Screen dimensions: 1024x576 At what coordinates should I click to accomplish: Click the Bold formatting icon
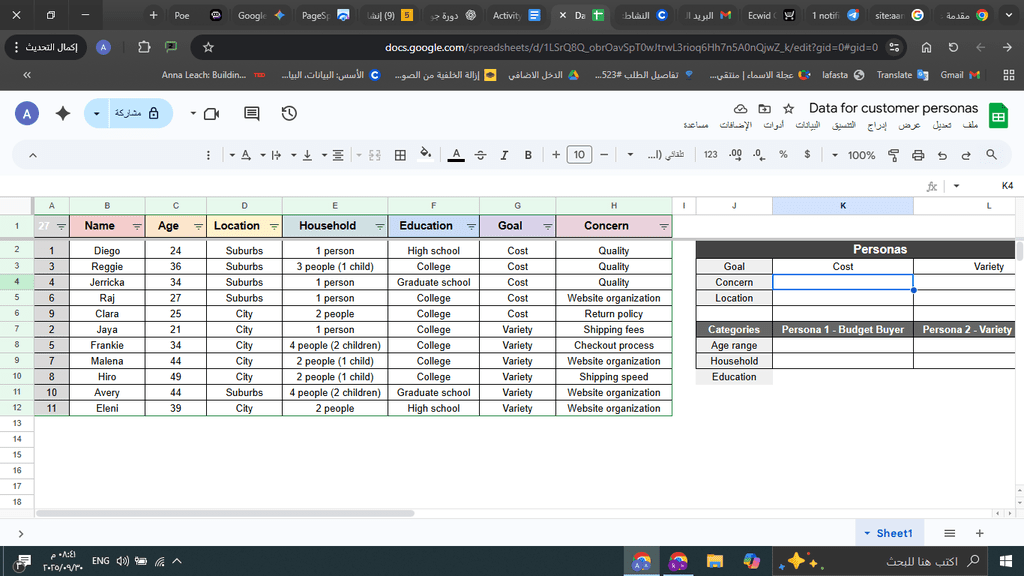tap(529, 155)
